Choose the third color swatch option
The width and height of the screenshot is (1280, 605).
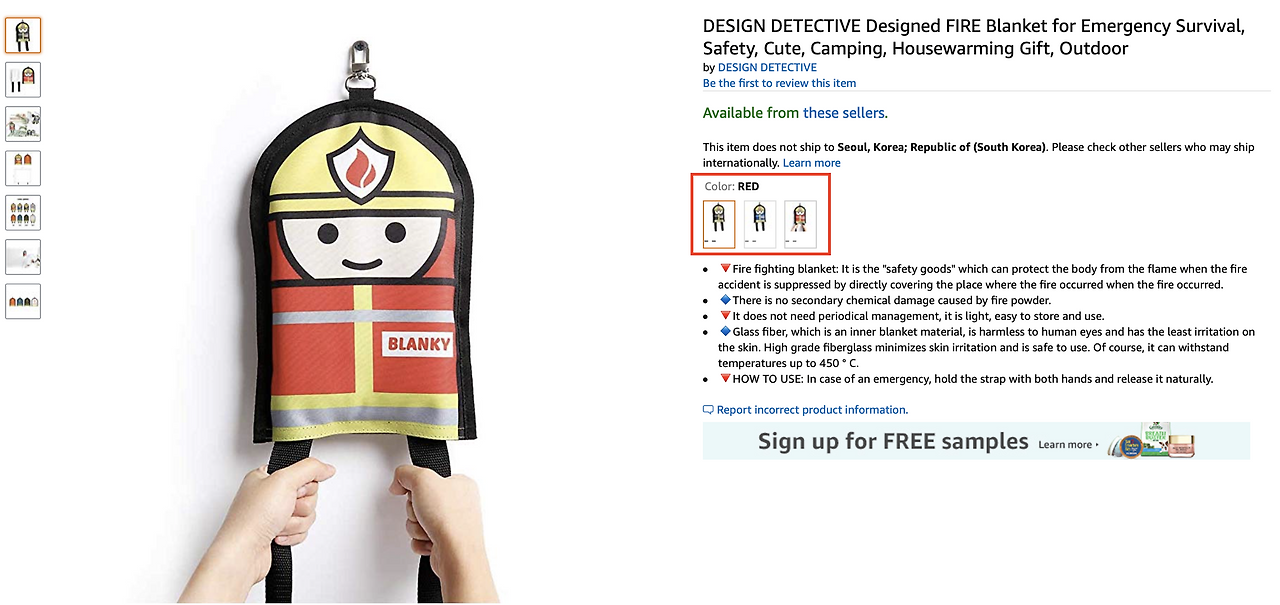point(800,224)
